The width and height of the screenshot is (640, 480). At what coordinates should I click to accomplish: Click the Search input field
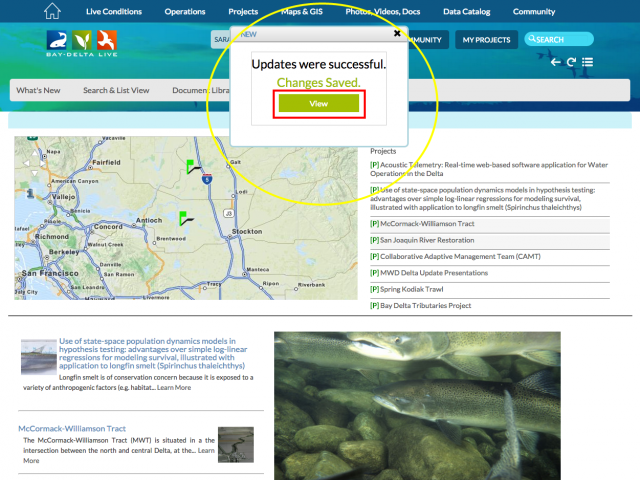pos(562,40)
